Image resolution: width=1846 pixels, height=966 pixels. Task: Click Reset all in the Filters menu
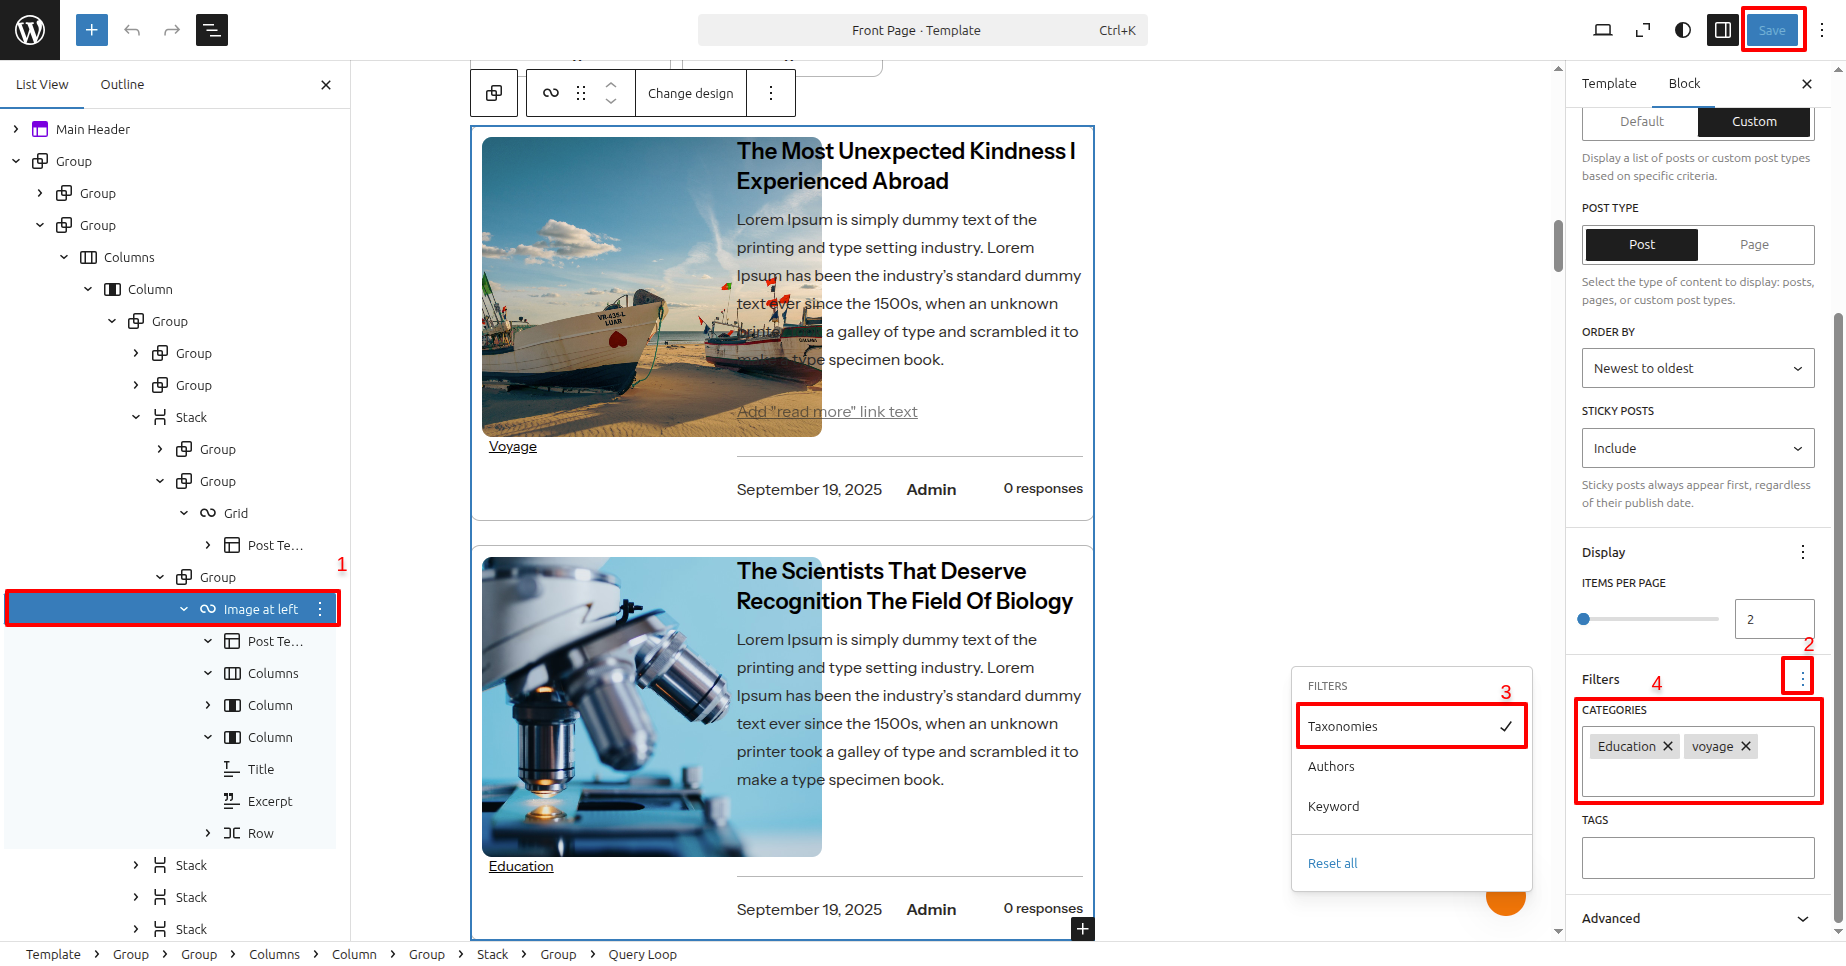[1332, 863]
